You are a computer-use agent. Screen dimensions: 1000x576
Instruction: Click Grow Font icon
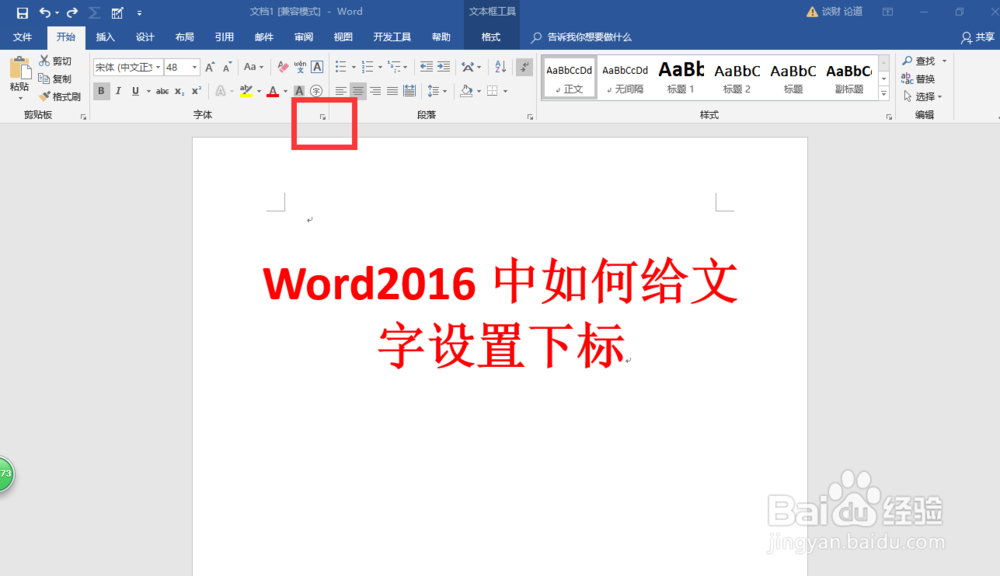click(210, 67)
